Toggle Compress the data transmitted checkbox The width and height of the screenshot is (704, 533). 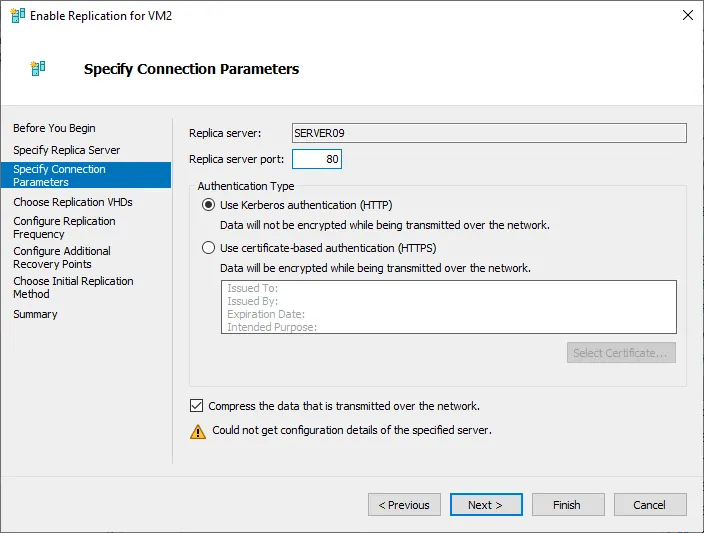click(x=196, y=406)
